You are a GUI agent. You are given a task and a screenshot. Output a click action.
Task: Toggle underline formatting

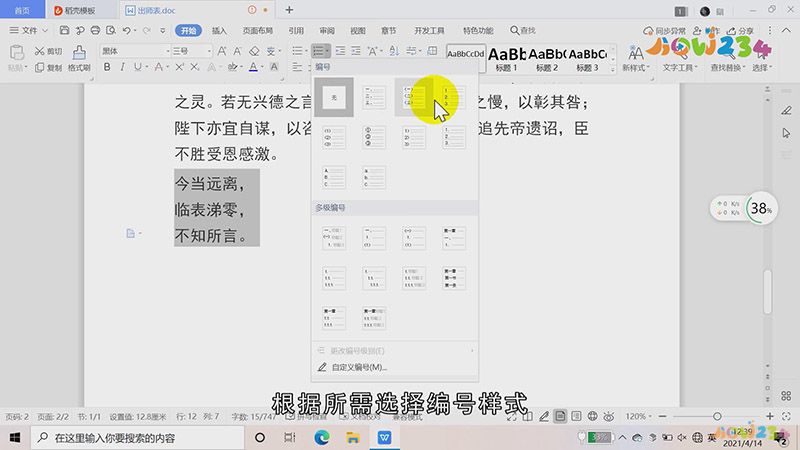pos(137,67)
